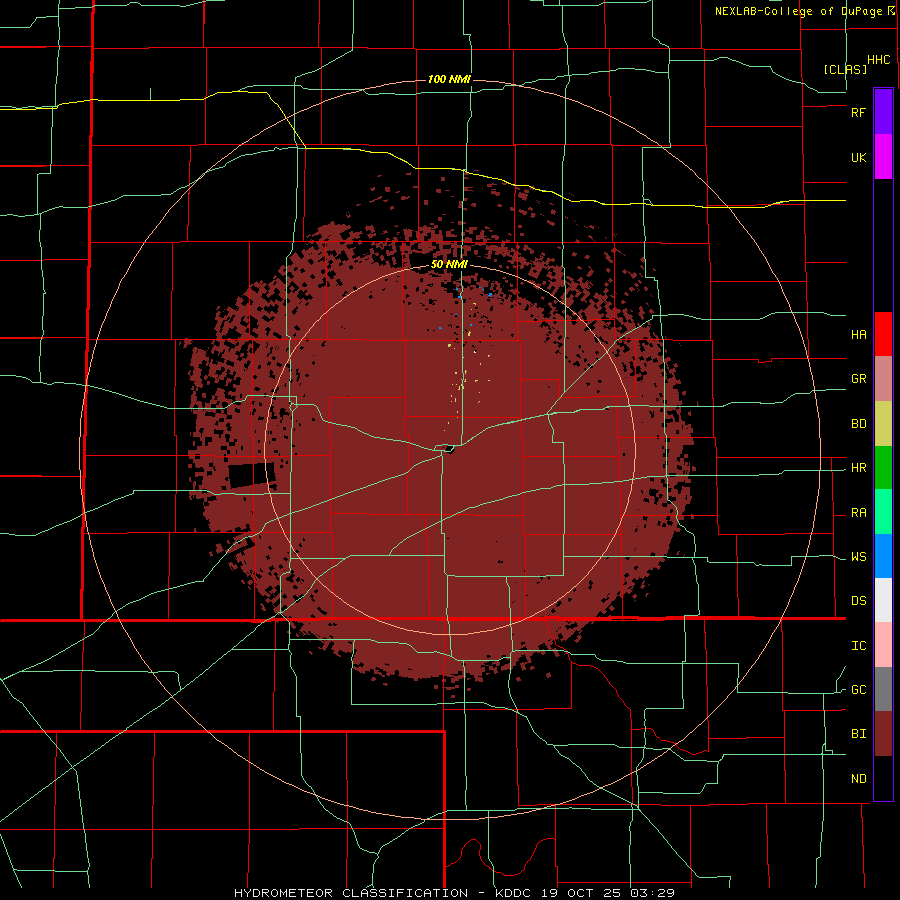Click the "HHC" product code text

tap(878, 60)
